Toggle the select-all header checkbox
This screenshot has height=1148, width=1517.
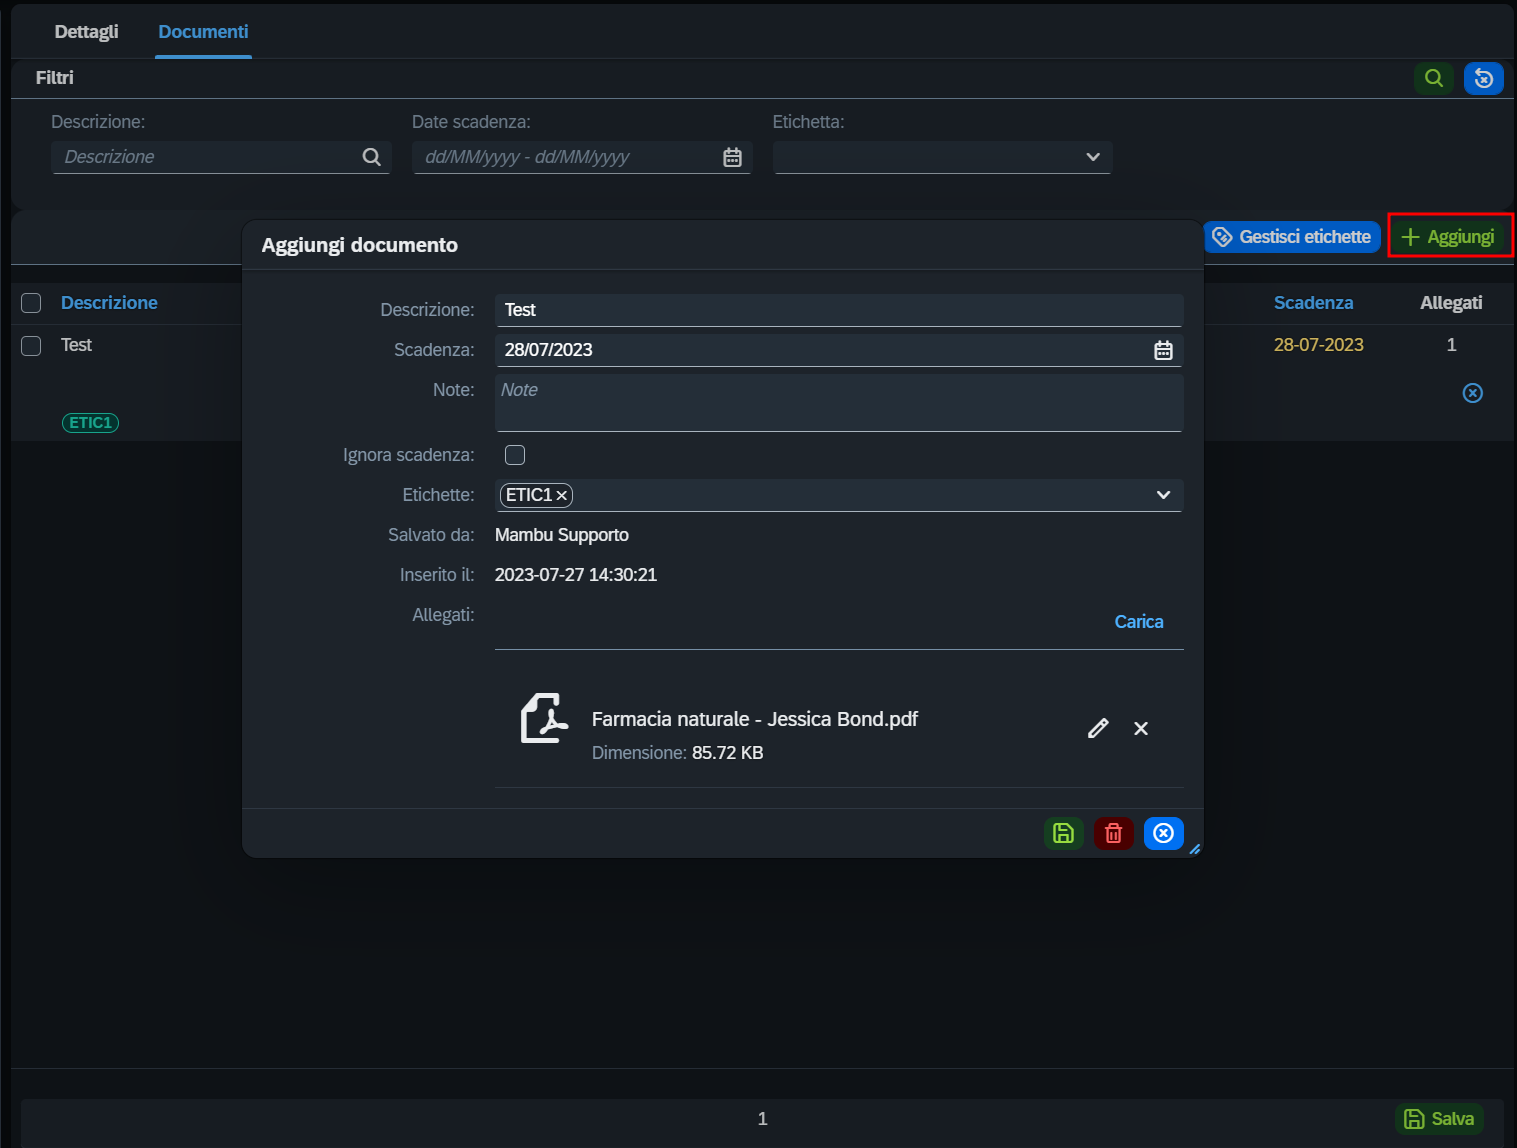pos(31,303)
